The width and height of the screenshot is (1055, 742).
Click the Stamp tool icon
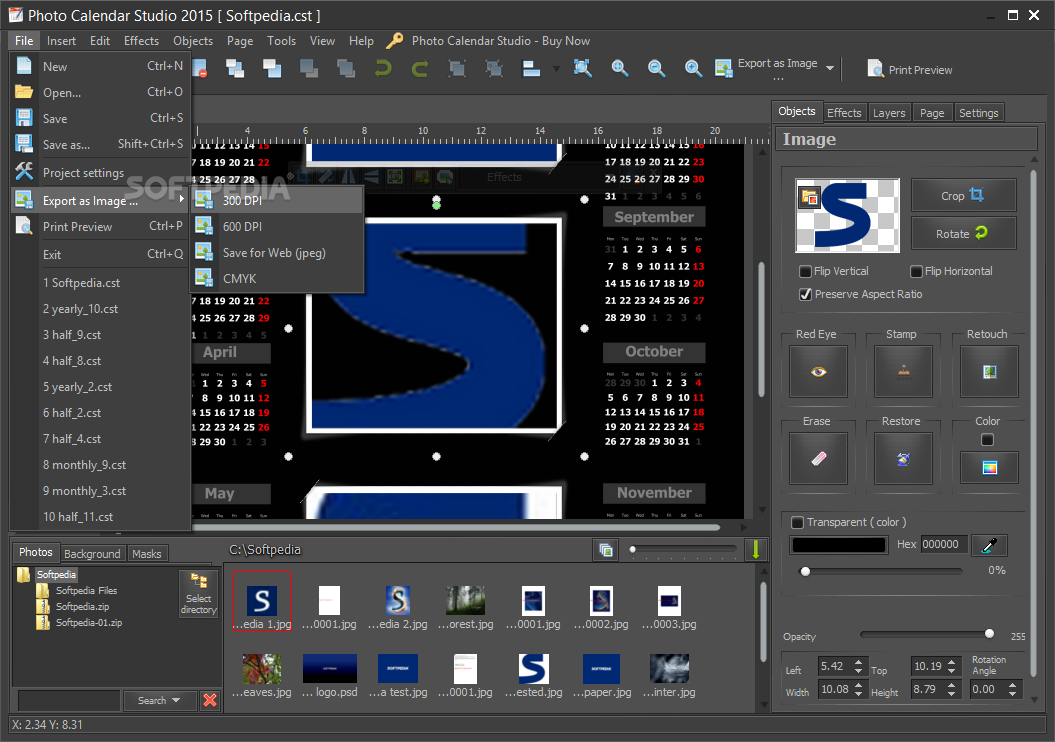[903, 371]
